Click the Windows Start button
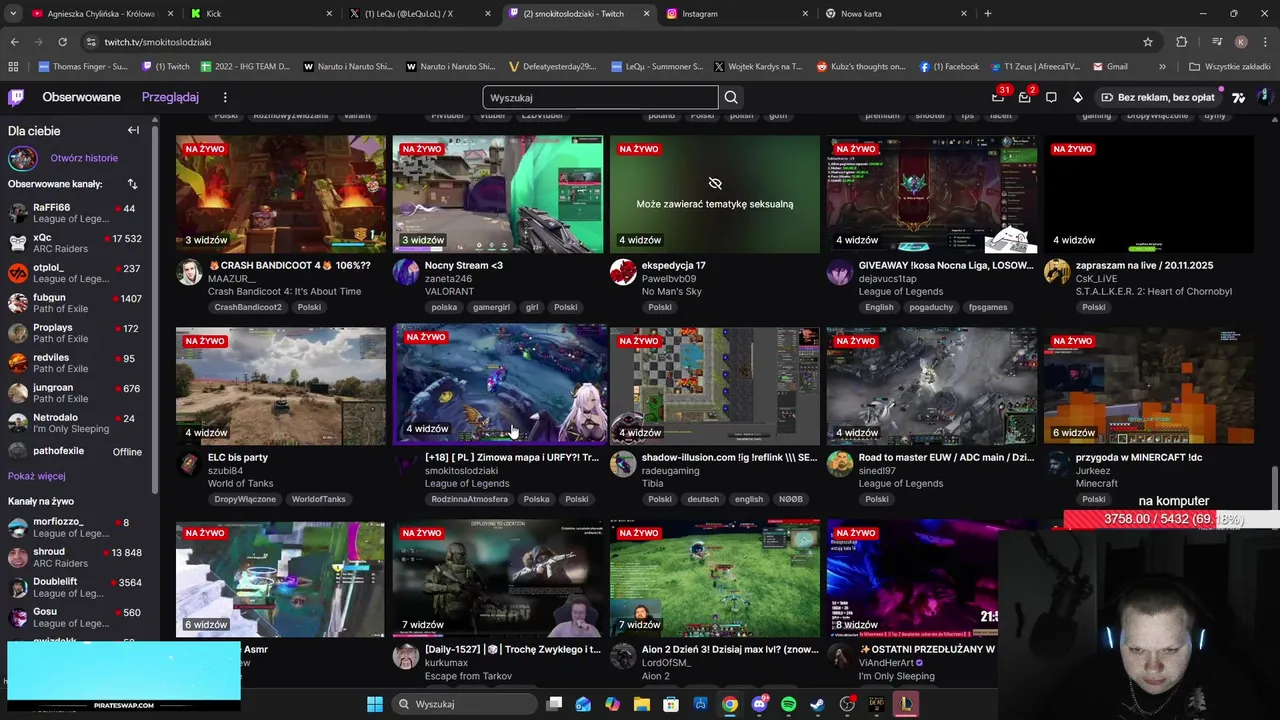 click(374, 704)
